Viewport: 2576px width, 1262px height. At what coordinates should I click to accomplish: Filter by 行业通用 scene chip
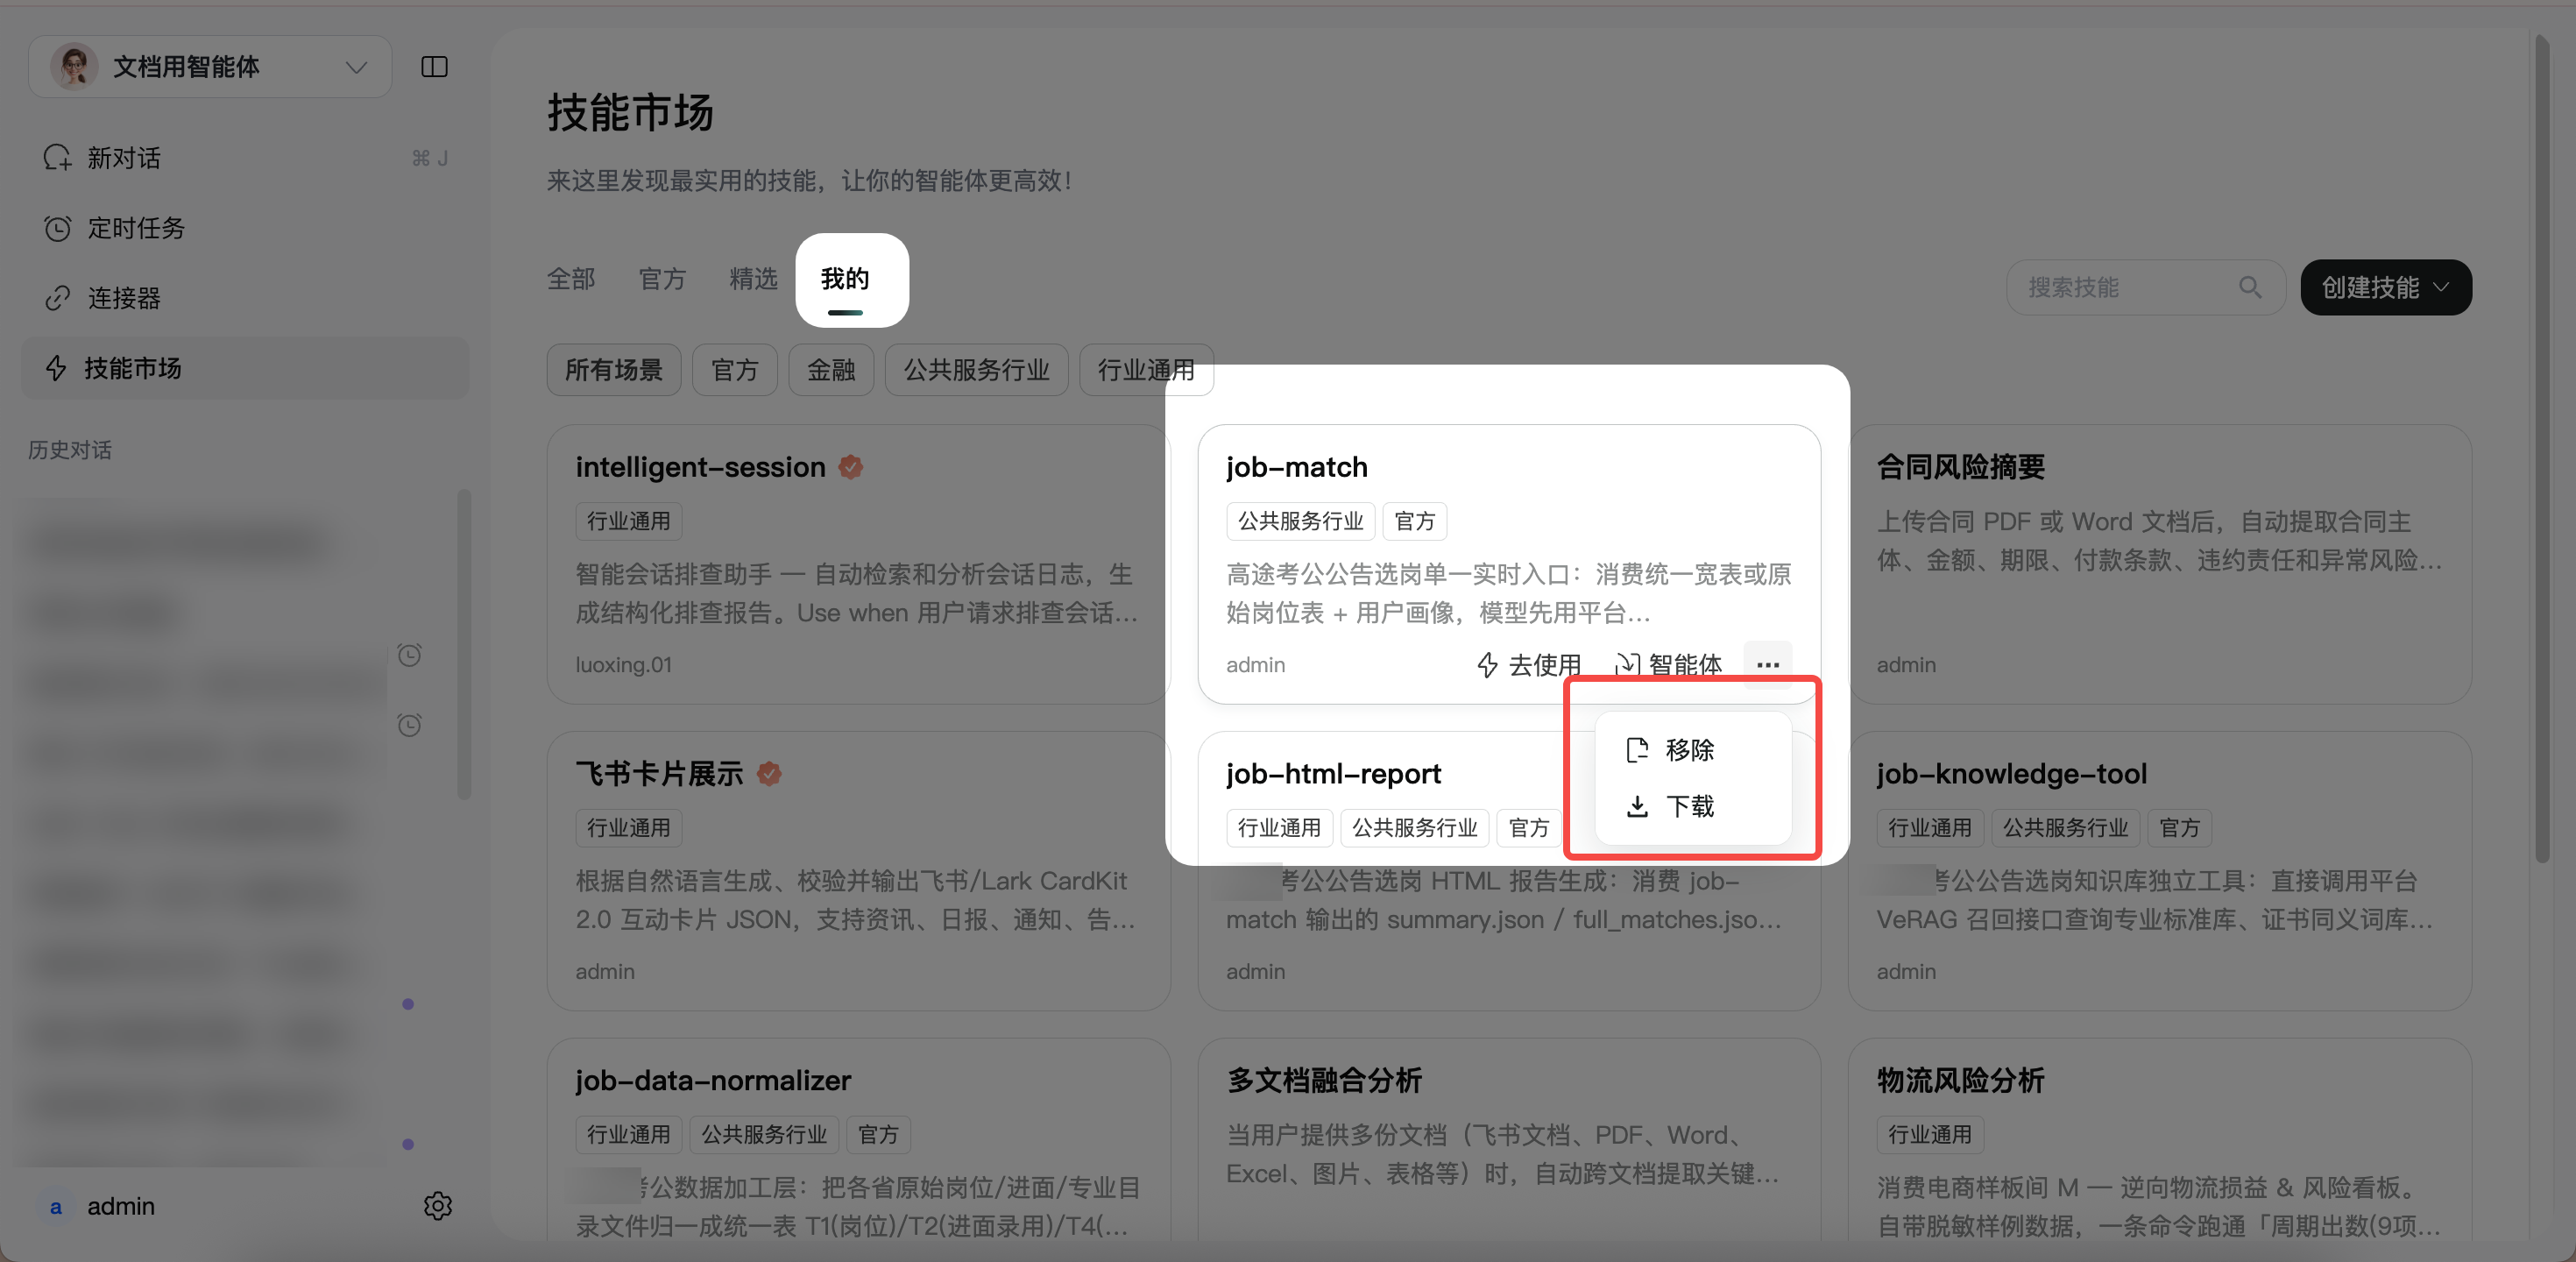pyautogui.click(x=1146, y=370)
